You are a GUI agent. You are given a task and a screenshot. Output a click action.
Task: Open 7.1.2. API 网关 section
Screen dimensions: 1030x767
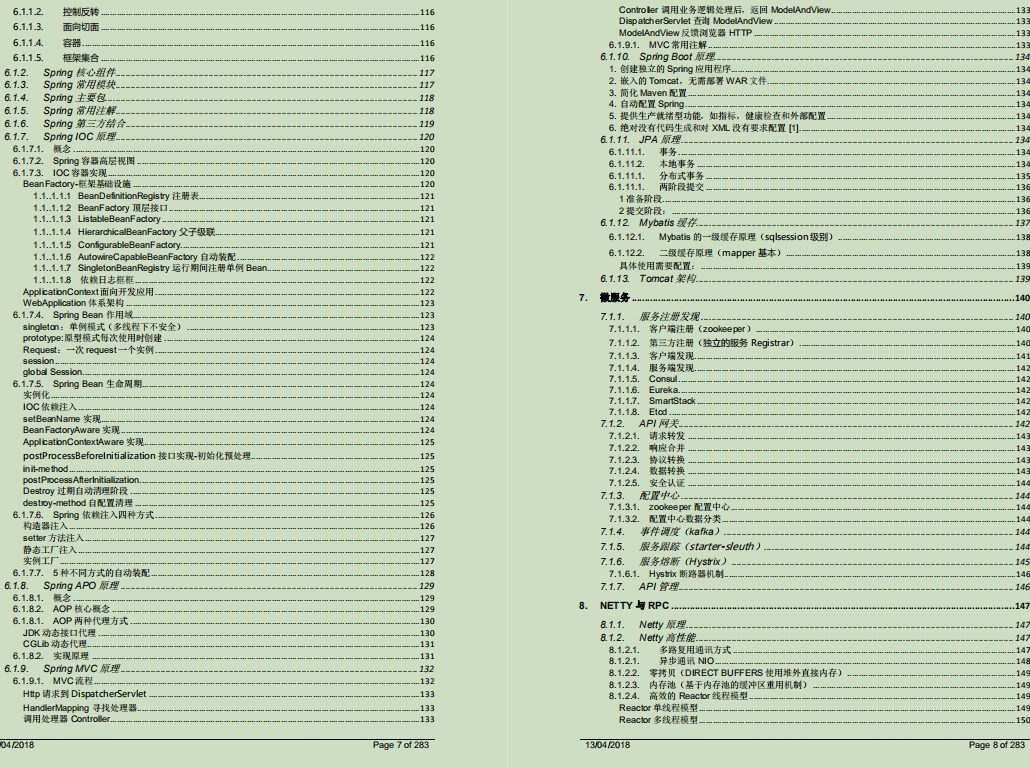click(815, 424)
